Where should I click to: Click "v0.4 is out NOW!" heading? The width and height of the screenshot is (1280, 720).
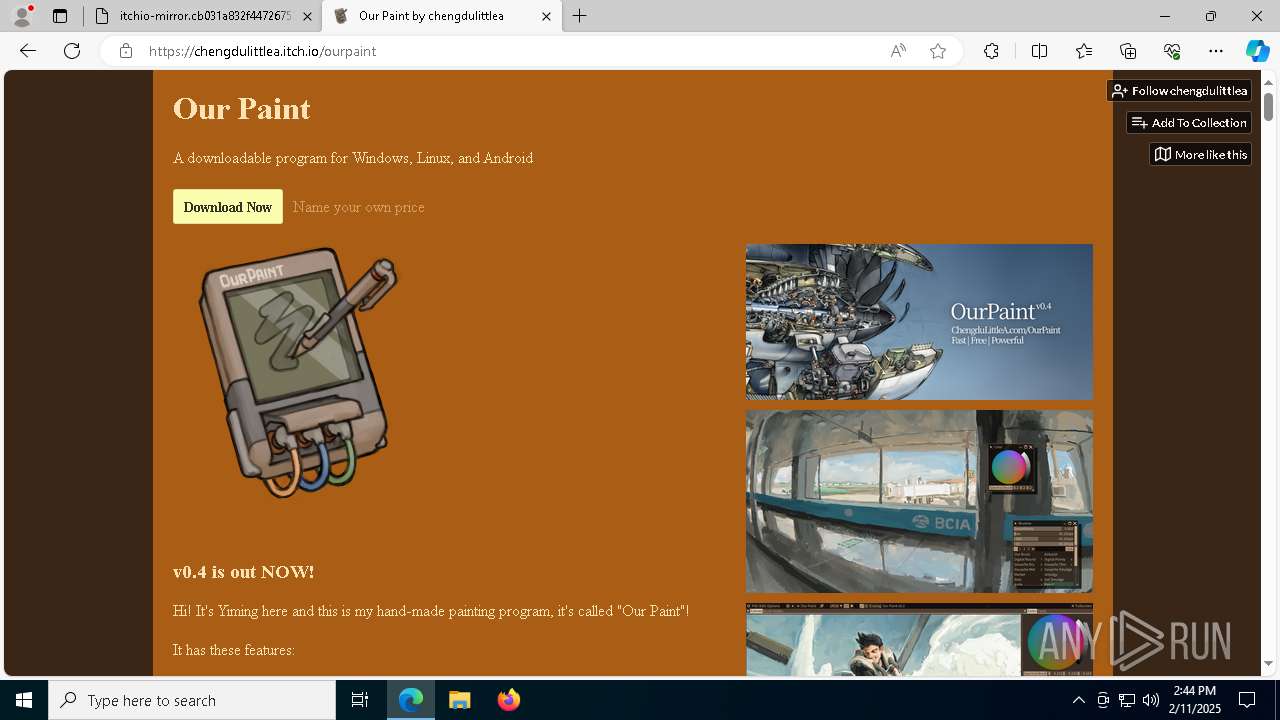pos(243,572)
